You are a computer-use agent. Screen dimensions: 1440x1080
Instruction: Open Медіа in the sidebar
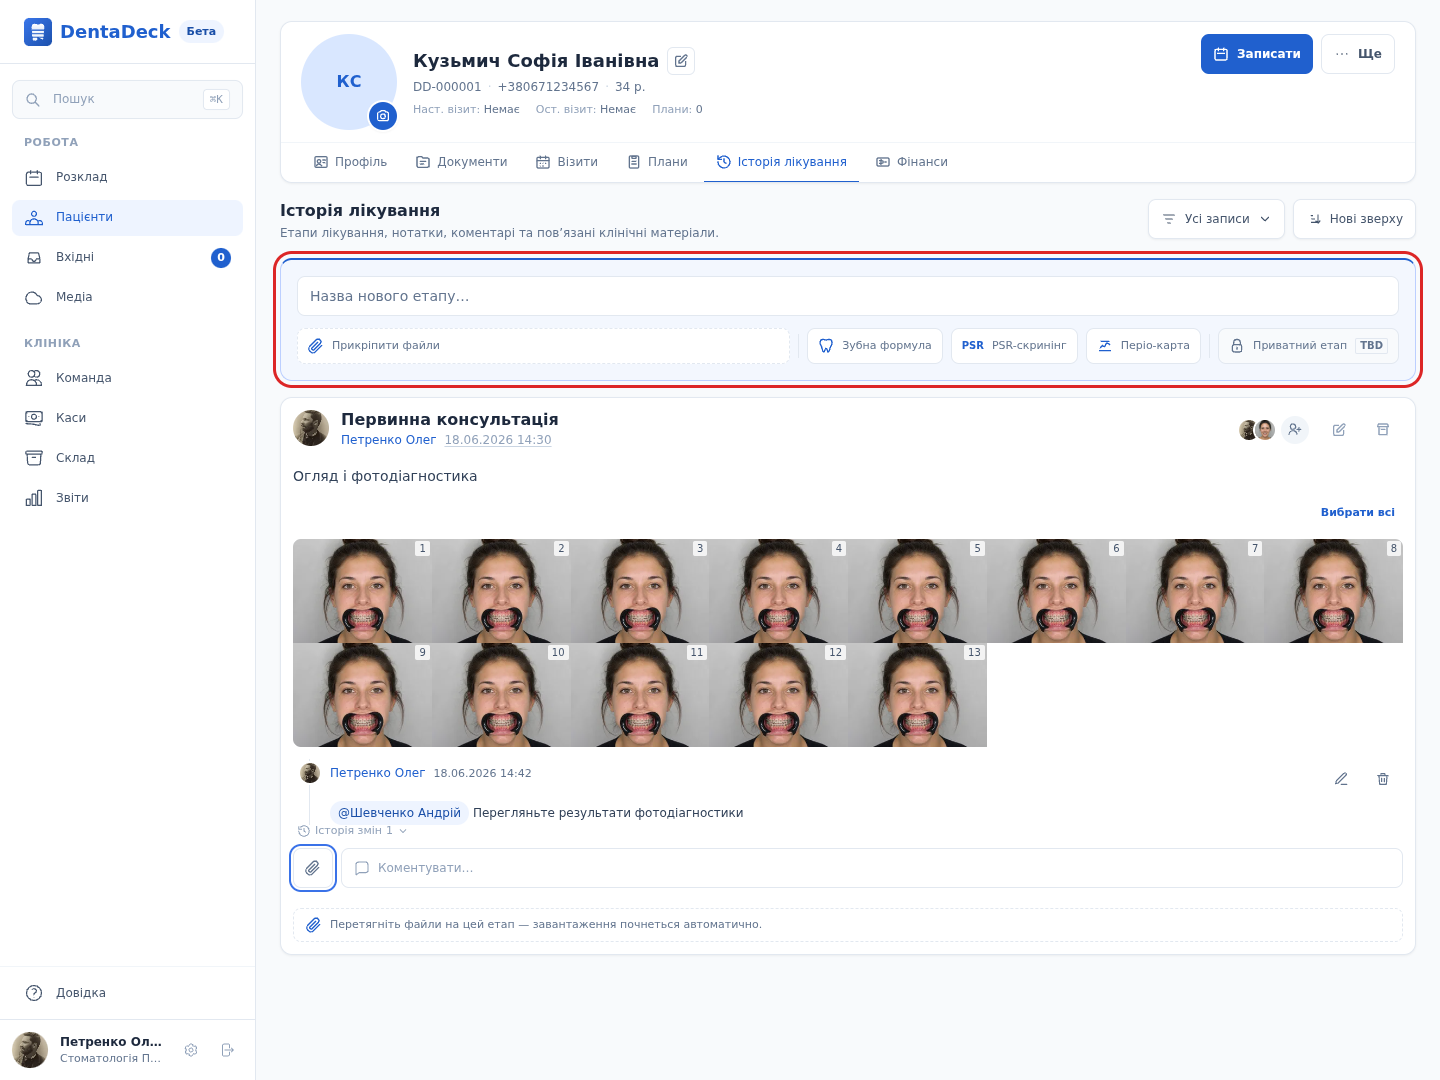click(x=127, y=297)
